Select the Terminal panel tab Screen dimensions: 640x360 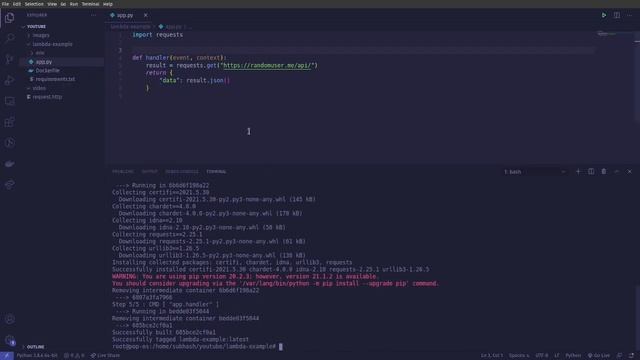click(x=216, y=172)
